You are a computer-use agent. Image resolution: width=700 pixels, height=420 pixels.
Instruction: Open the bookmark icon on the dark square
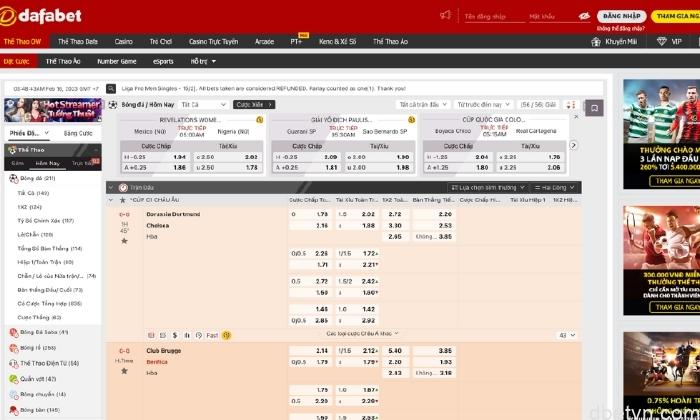point(594,108)
